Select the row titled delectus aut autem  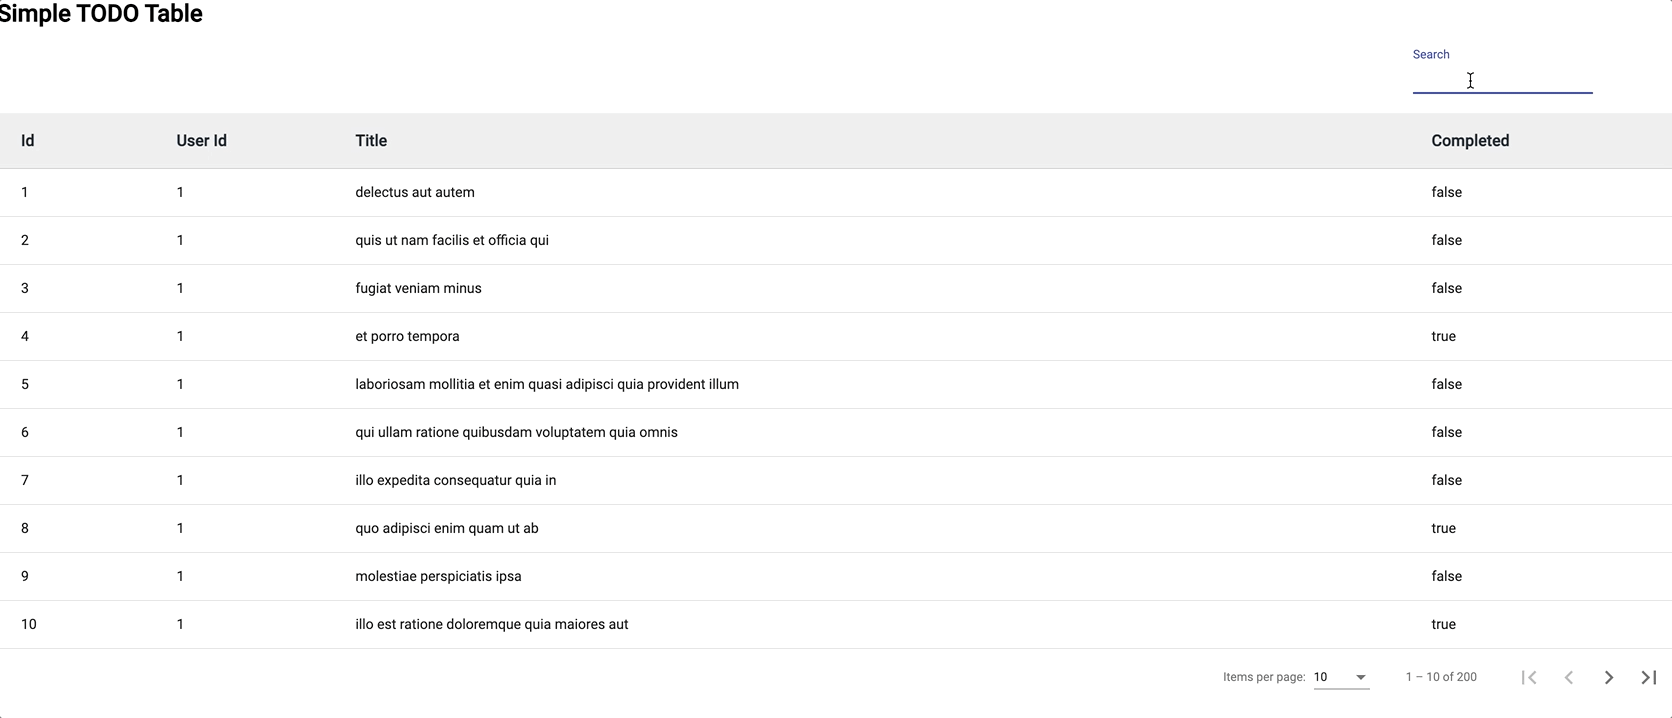[x=415, y=192]
